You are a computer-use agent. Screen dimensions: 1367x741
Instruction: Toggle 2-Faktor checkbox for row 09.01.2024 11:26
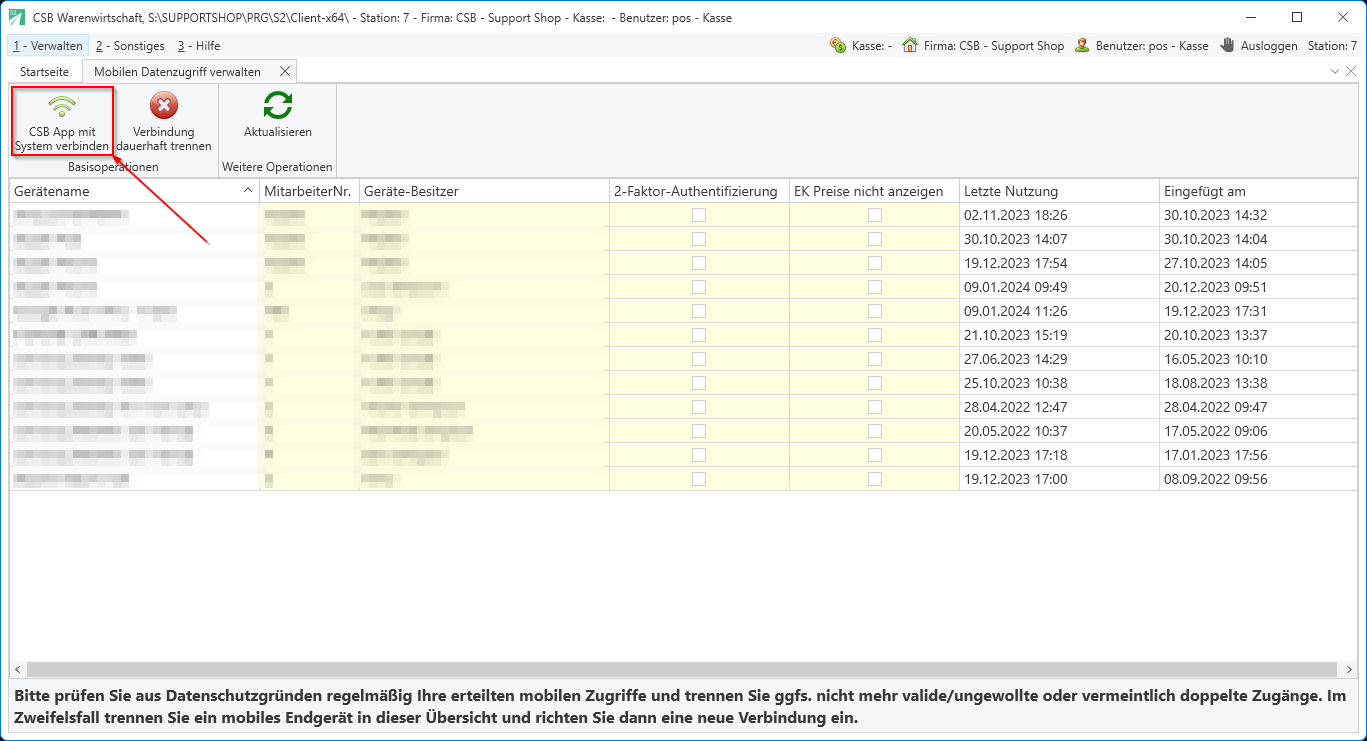(x=699, y=311)
